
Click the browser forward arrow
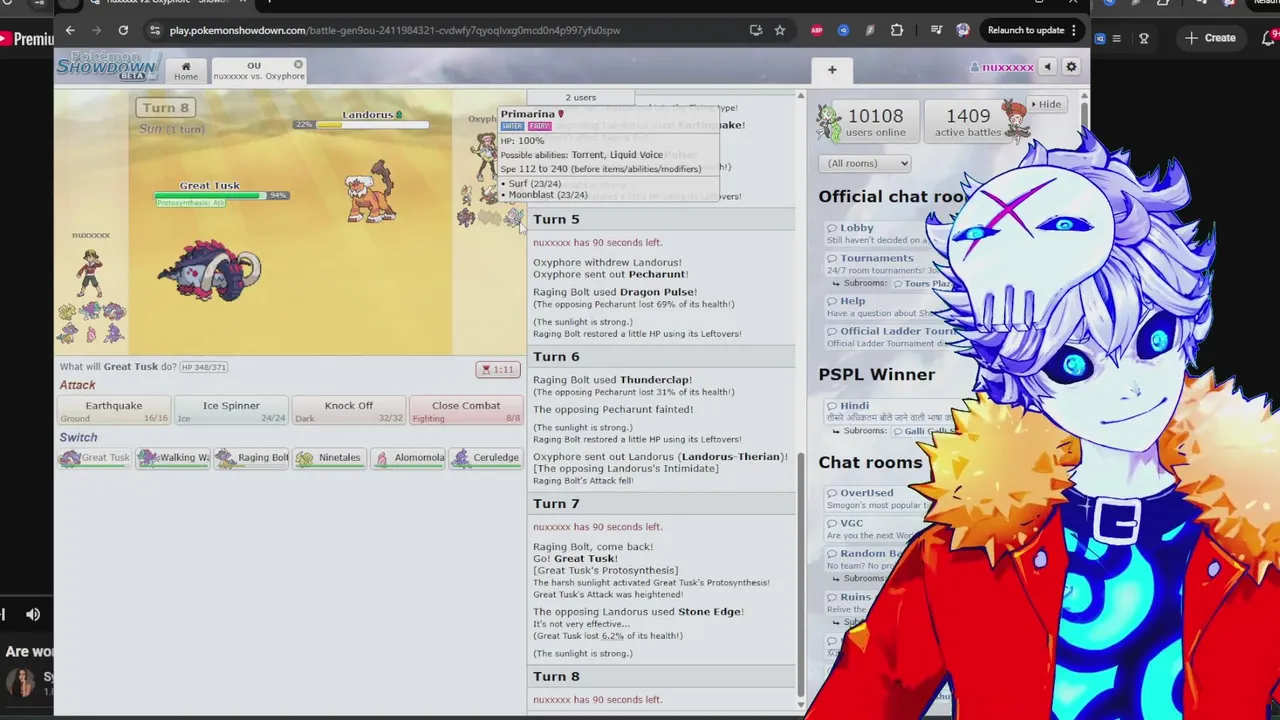[96, 30]
